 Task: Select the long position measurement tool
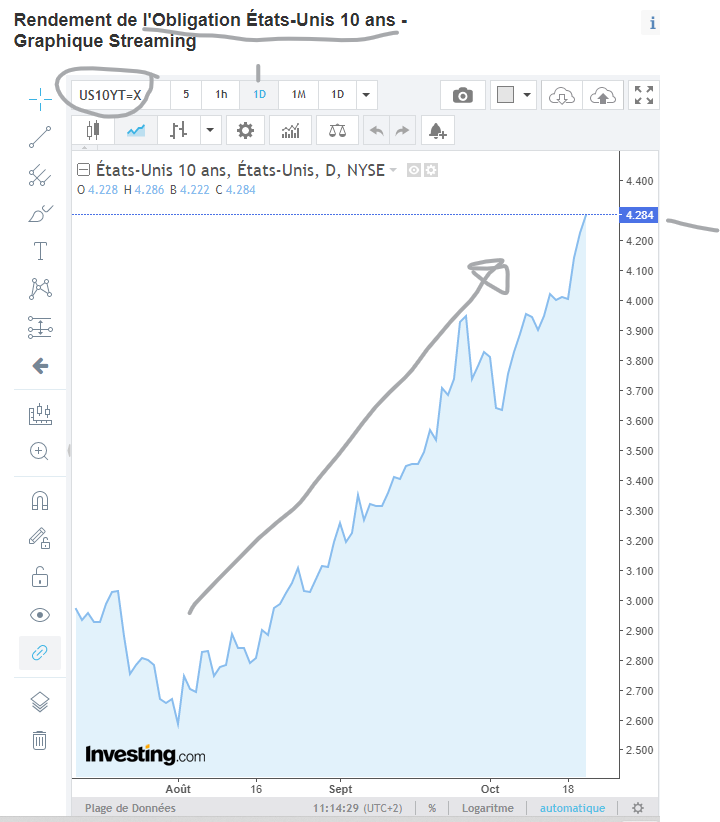point(40,327)
